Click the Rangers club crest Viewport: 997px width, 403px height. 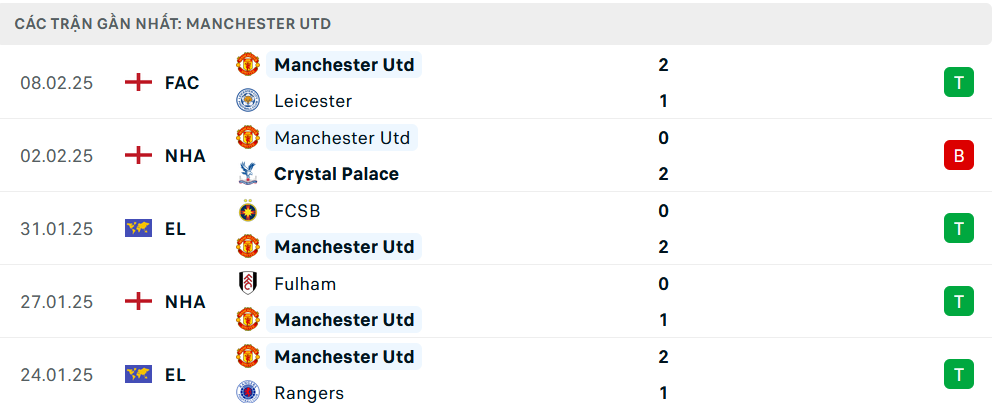(247, 393)
